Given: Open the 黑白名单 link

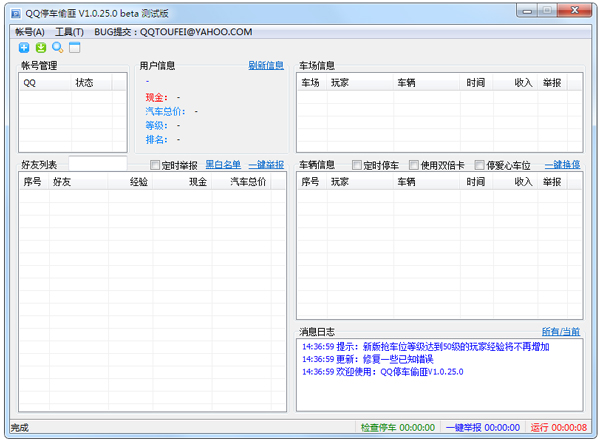Looking at the screenshot, I should [223, 165].
